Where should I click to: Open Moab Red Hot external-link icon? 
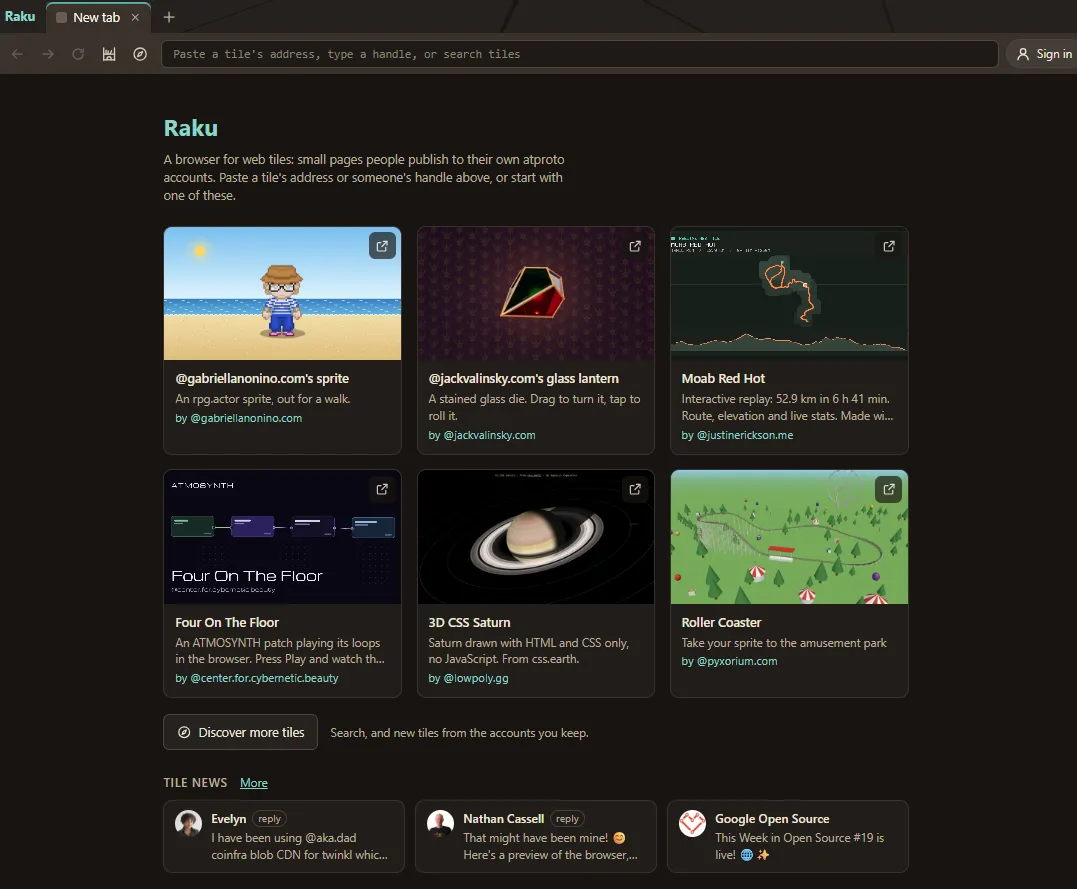click(889, 246)
